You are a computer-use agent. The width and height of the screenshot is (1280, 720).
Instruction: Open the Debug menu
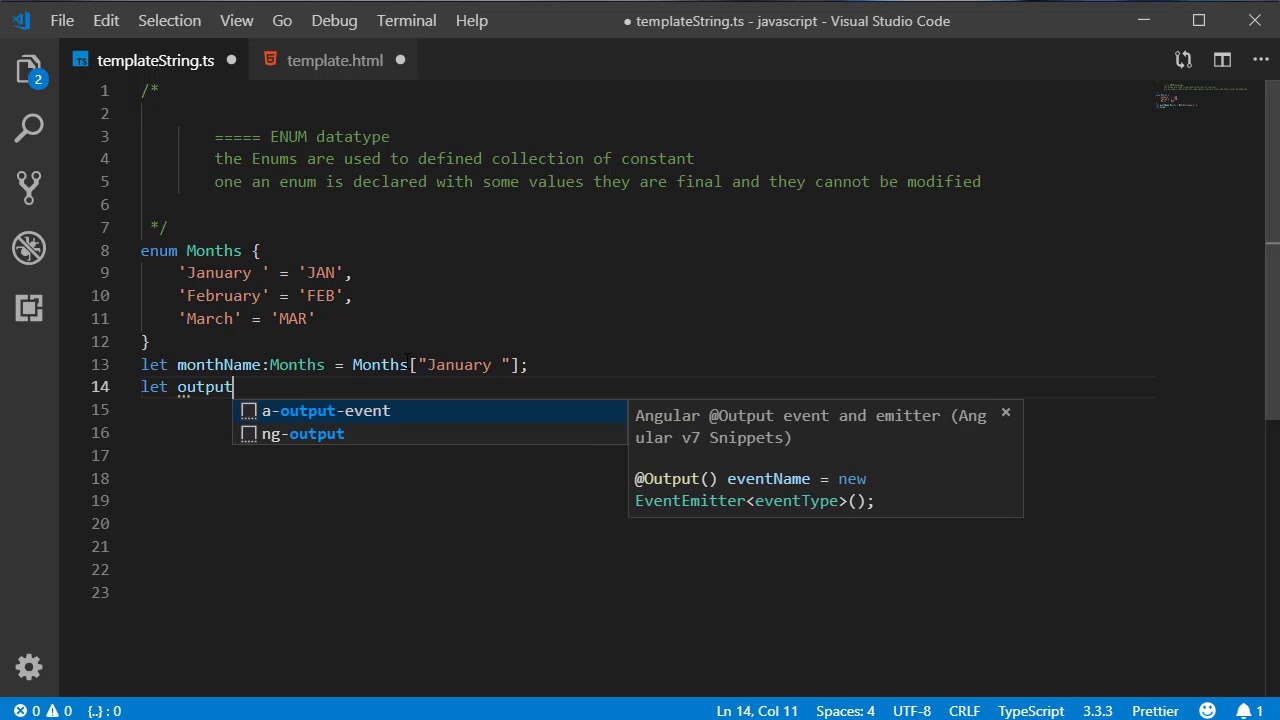click(334, 20)
